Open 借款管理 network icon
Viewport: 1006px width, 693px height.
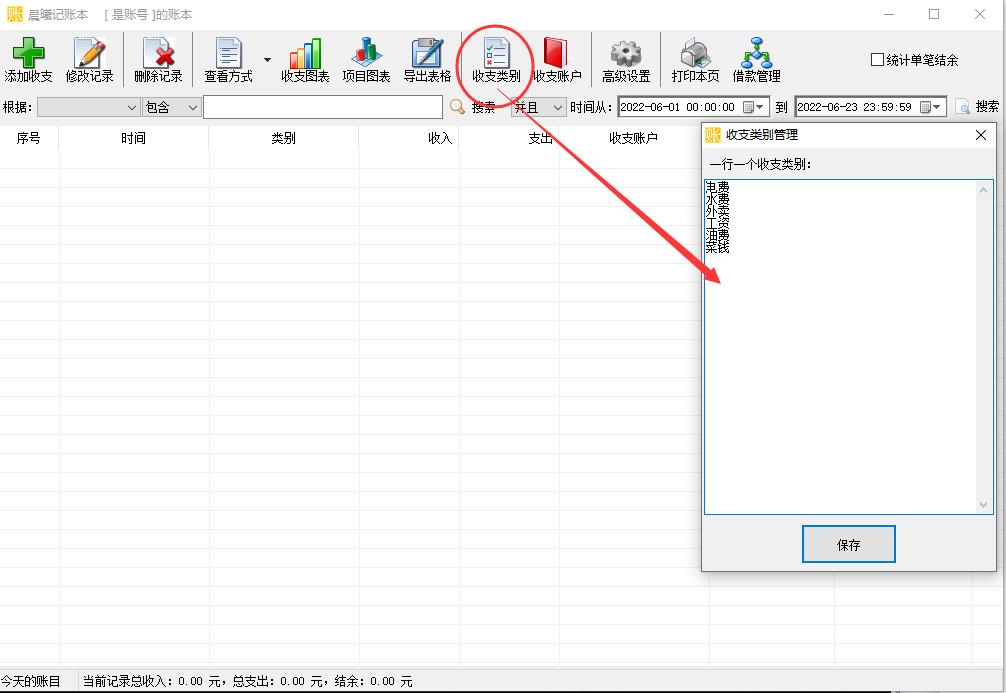coord(757,53)
